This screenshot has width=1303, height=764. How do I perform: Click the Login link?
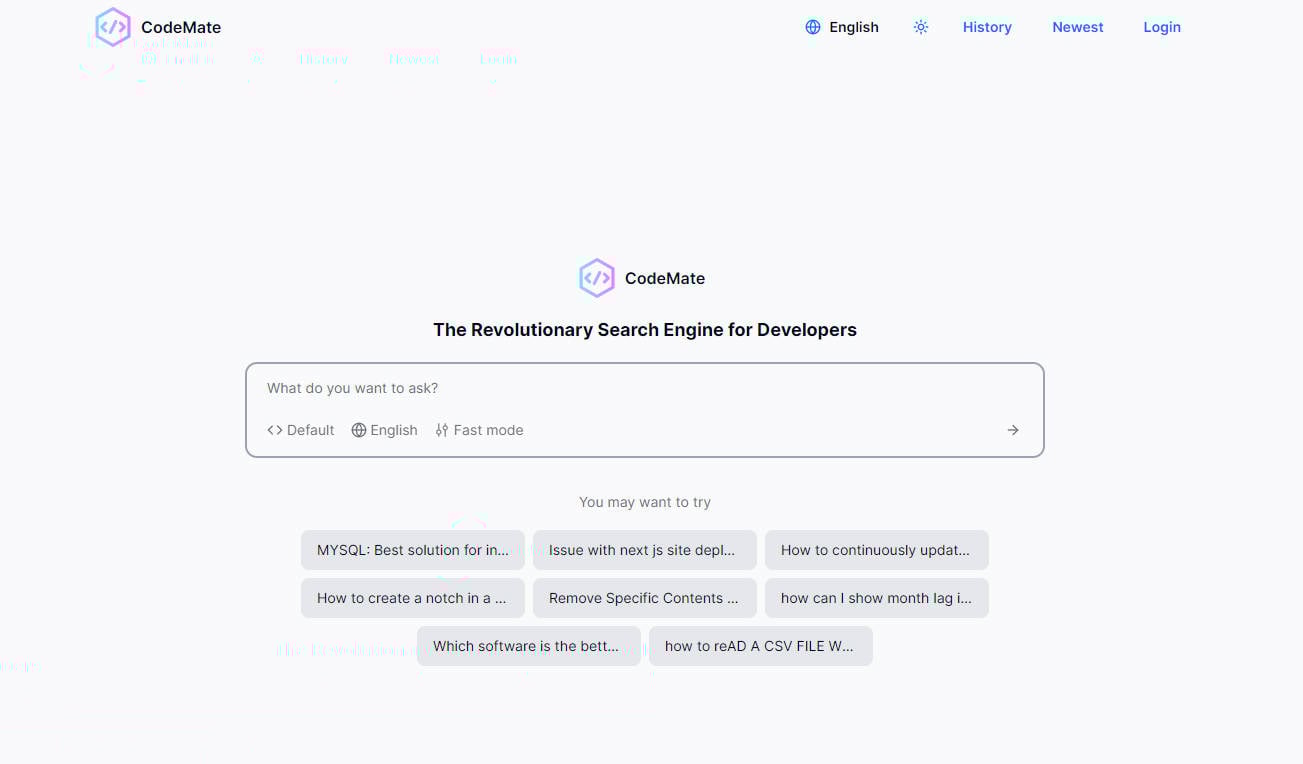click(1161, 27)
